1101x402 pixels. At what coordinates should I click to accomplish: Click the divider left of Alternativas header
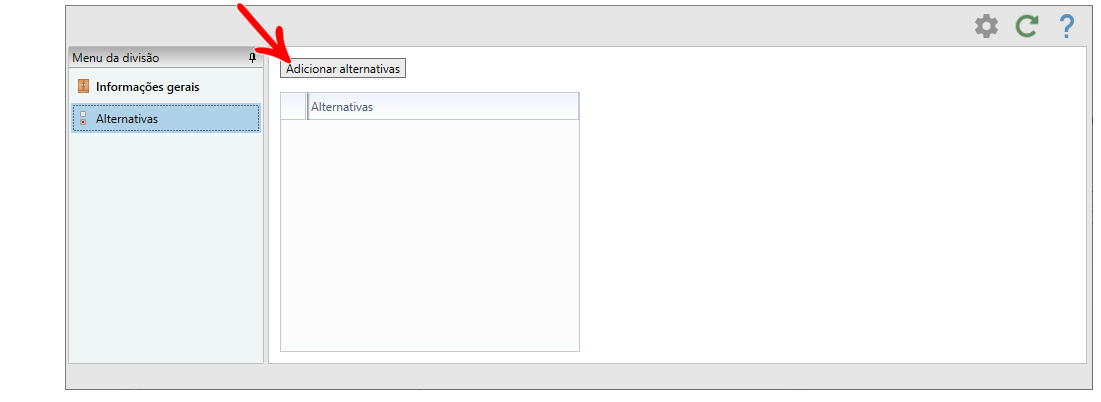point(308,107)
